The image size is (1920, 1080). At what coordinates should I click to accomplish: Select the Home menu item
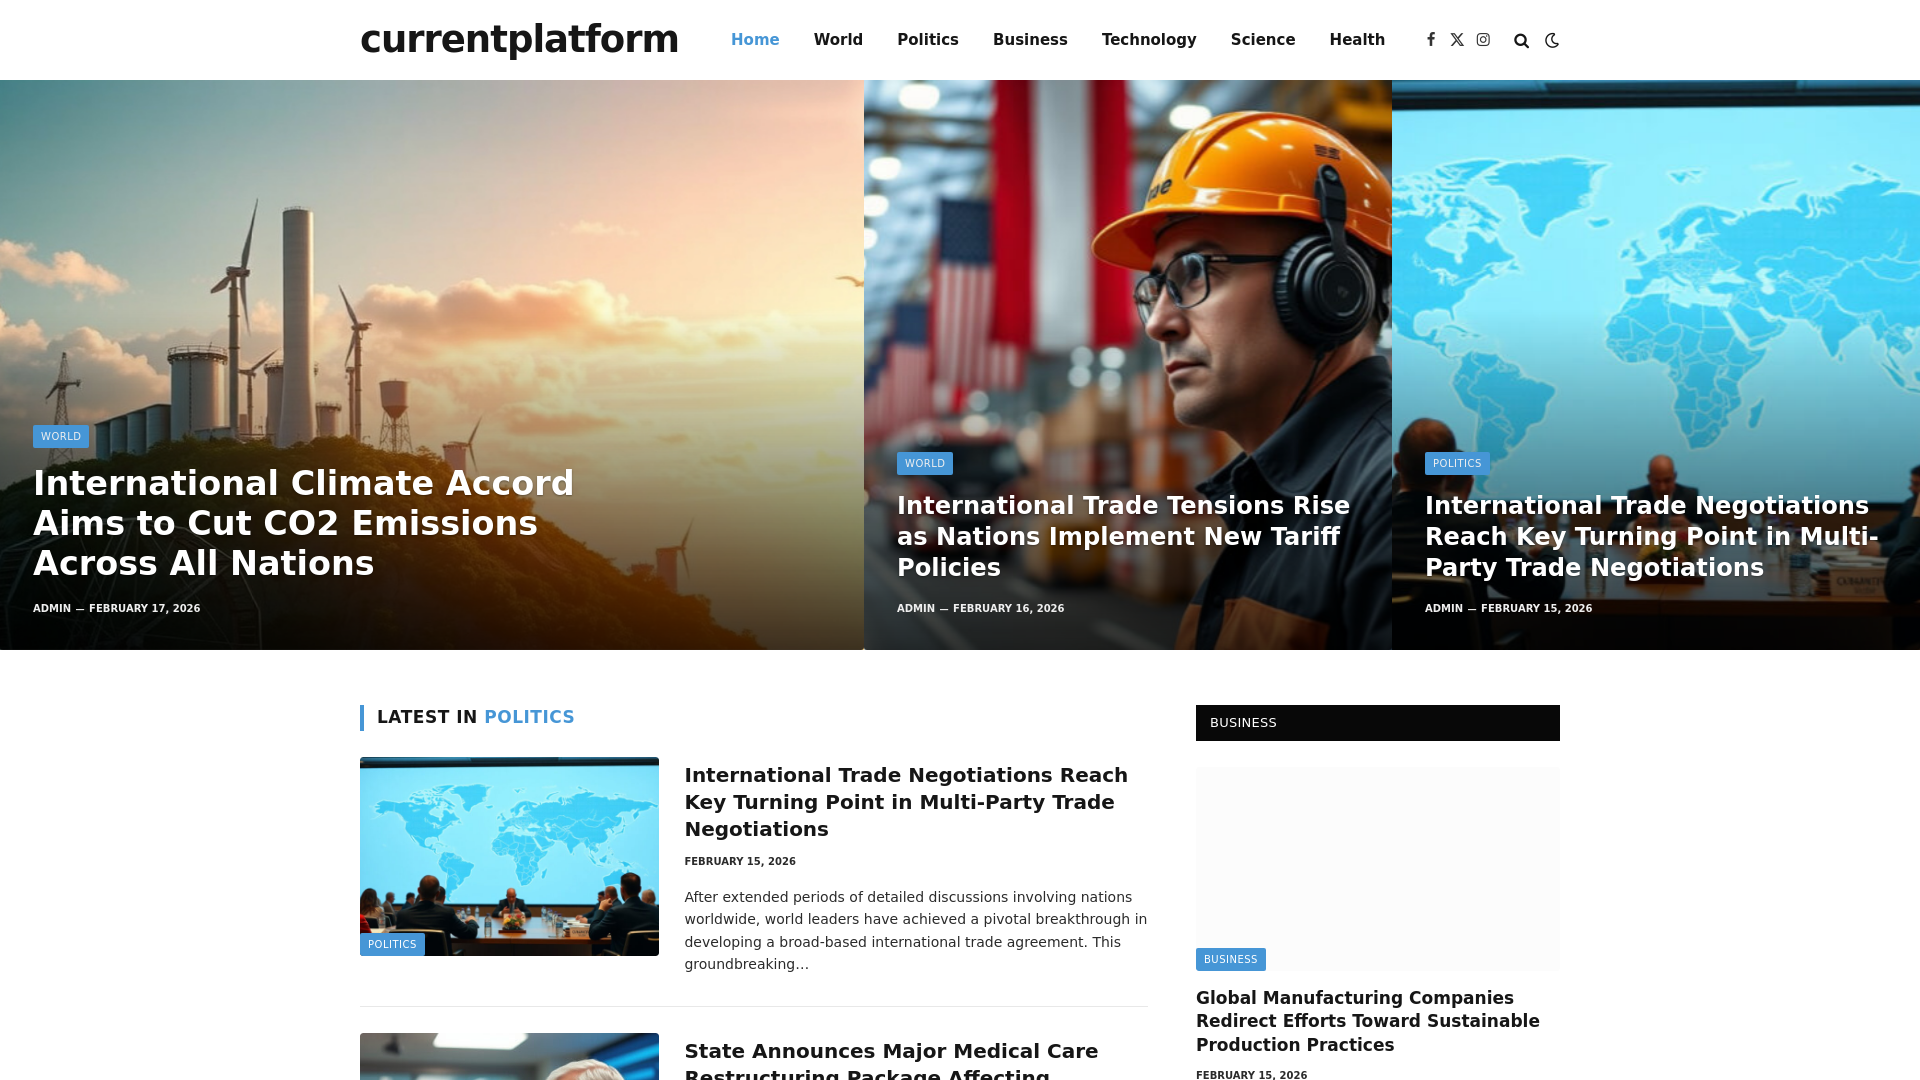point(755,40)
